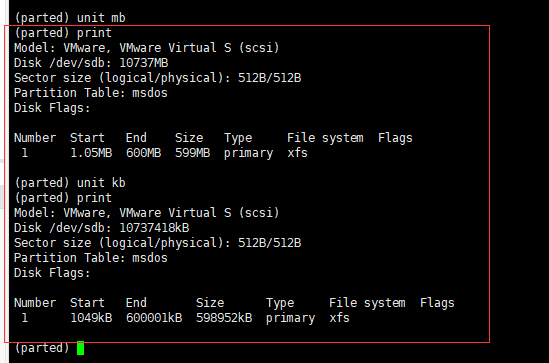Screen dimensions: 549x363
Task: Click 'Partition Table: msdos' under the MB disk size
Action: 91,93
